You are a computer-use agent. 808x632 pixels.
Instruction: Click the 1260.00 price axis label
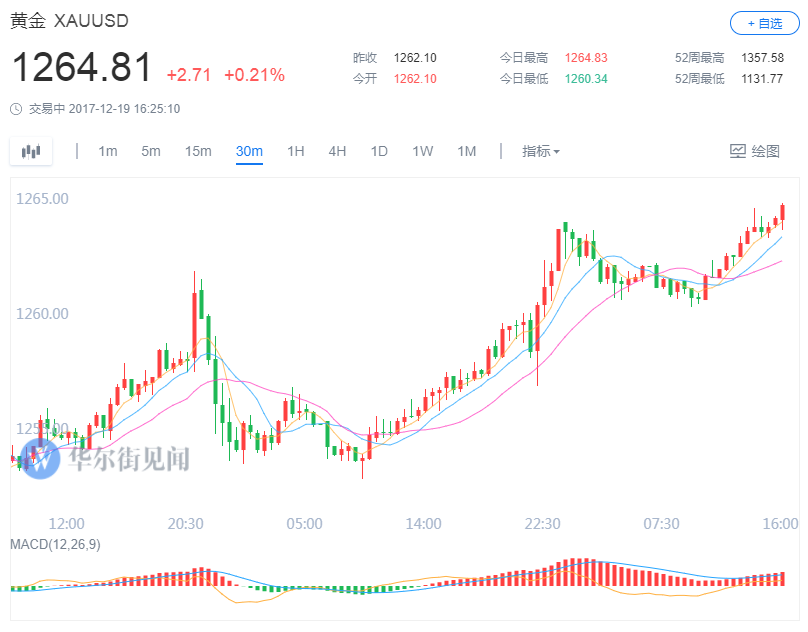pyautogui.click(x=42, y=313)
